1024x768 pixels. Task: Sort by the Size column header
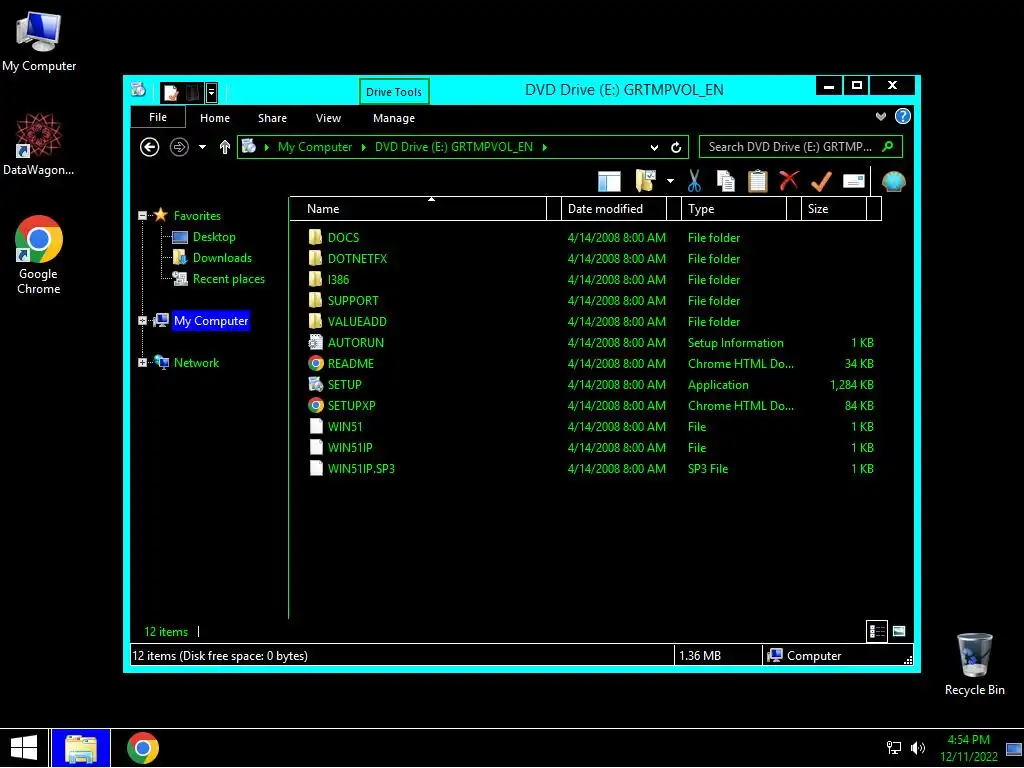click(834, 209)
